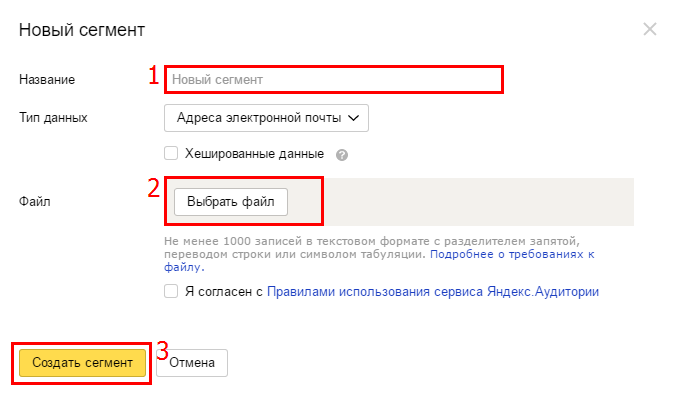Click the yellow Создать сегмент button
The width and height of the screenshot is (679, 397).
[x=82, y=363]
